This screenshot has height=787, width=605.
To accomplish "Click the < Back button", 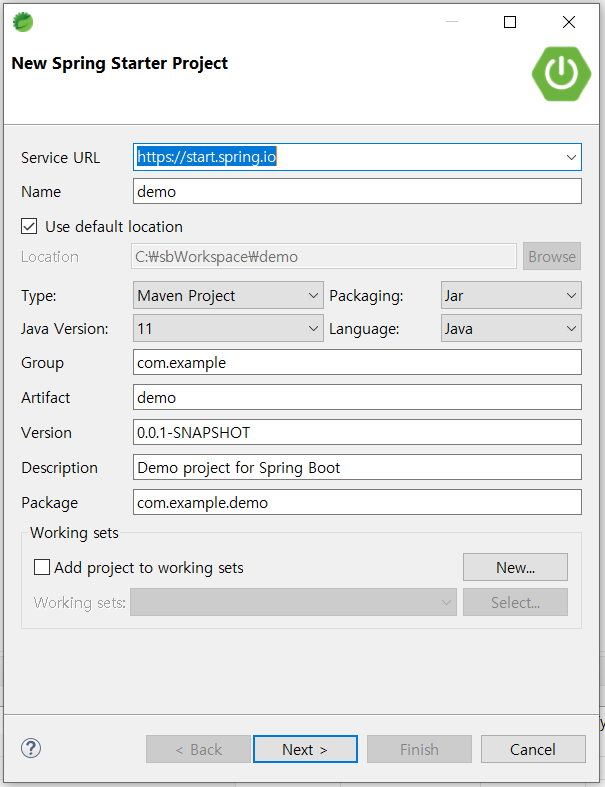I will (x=198, y=749).
